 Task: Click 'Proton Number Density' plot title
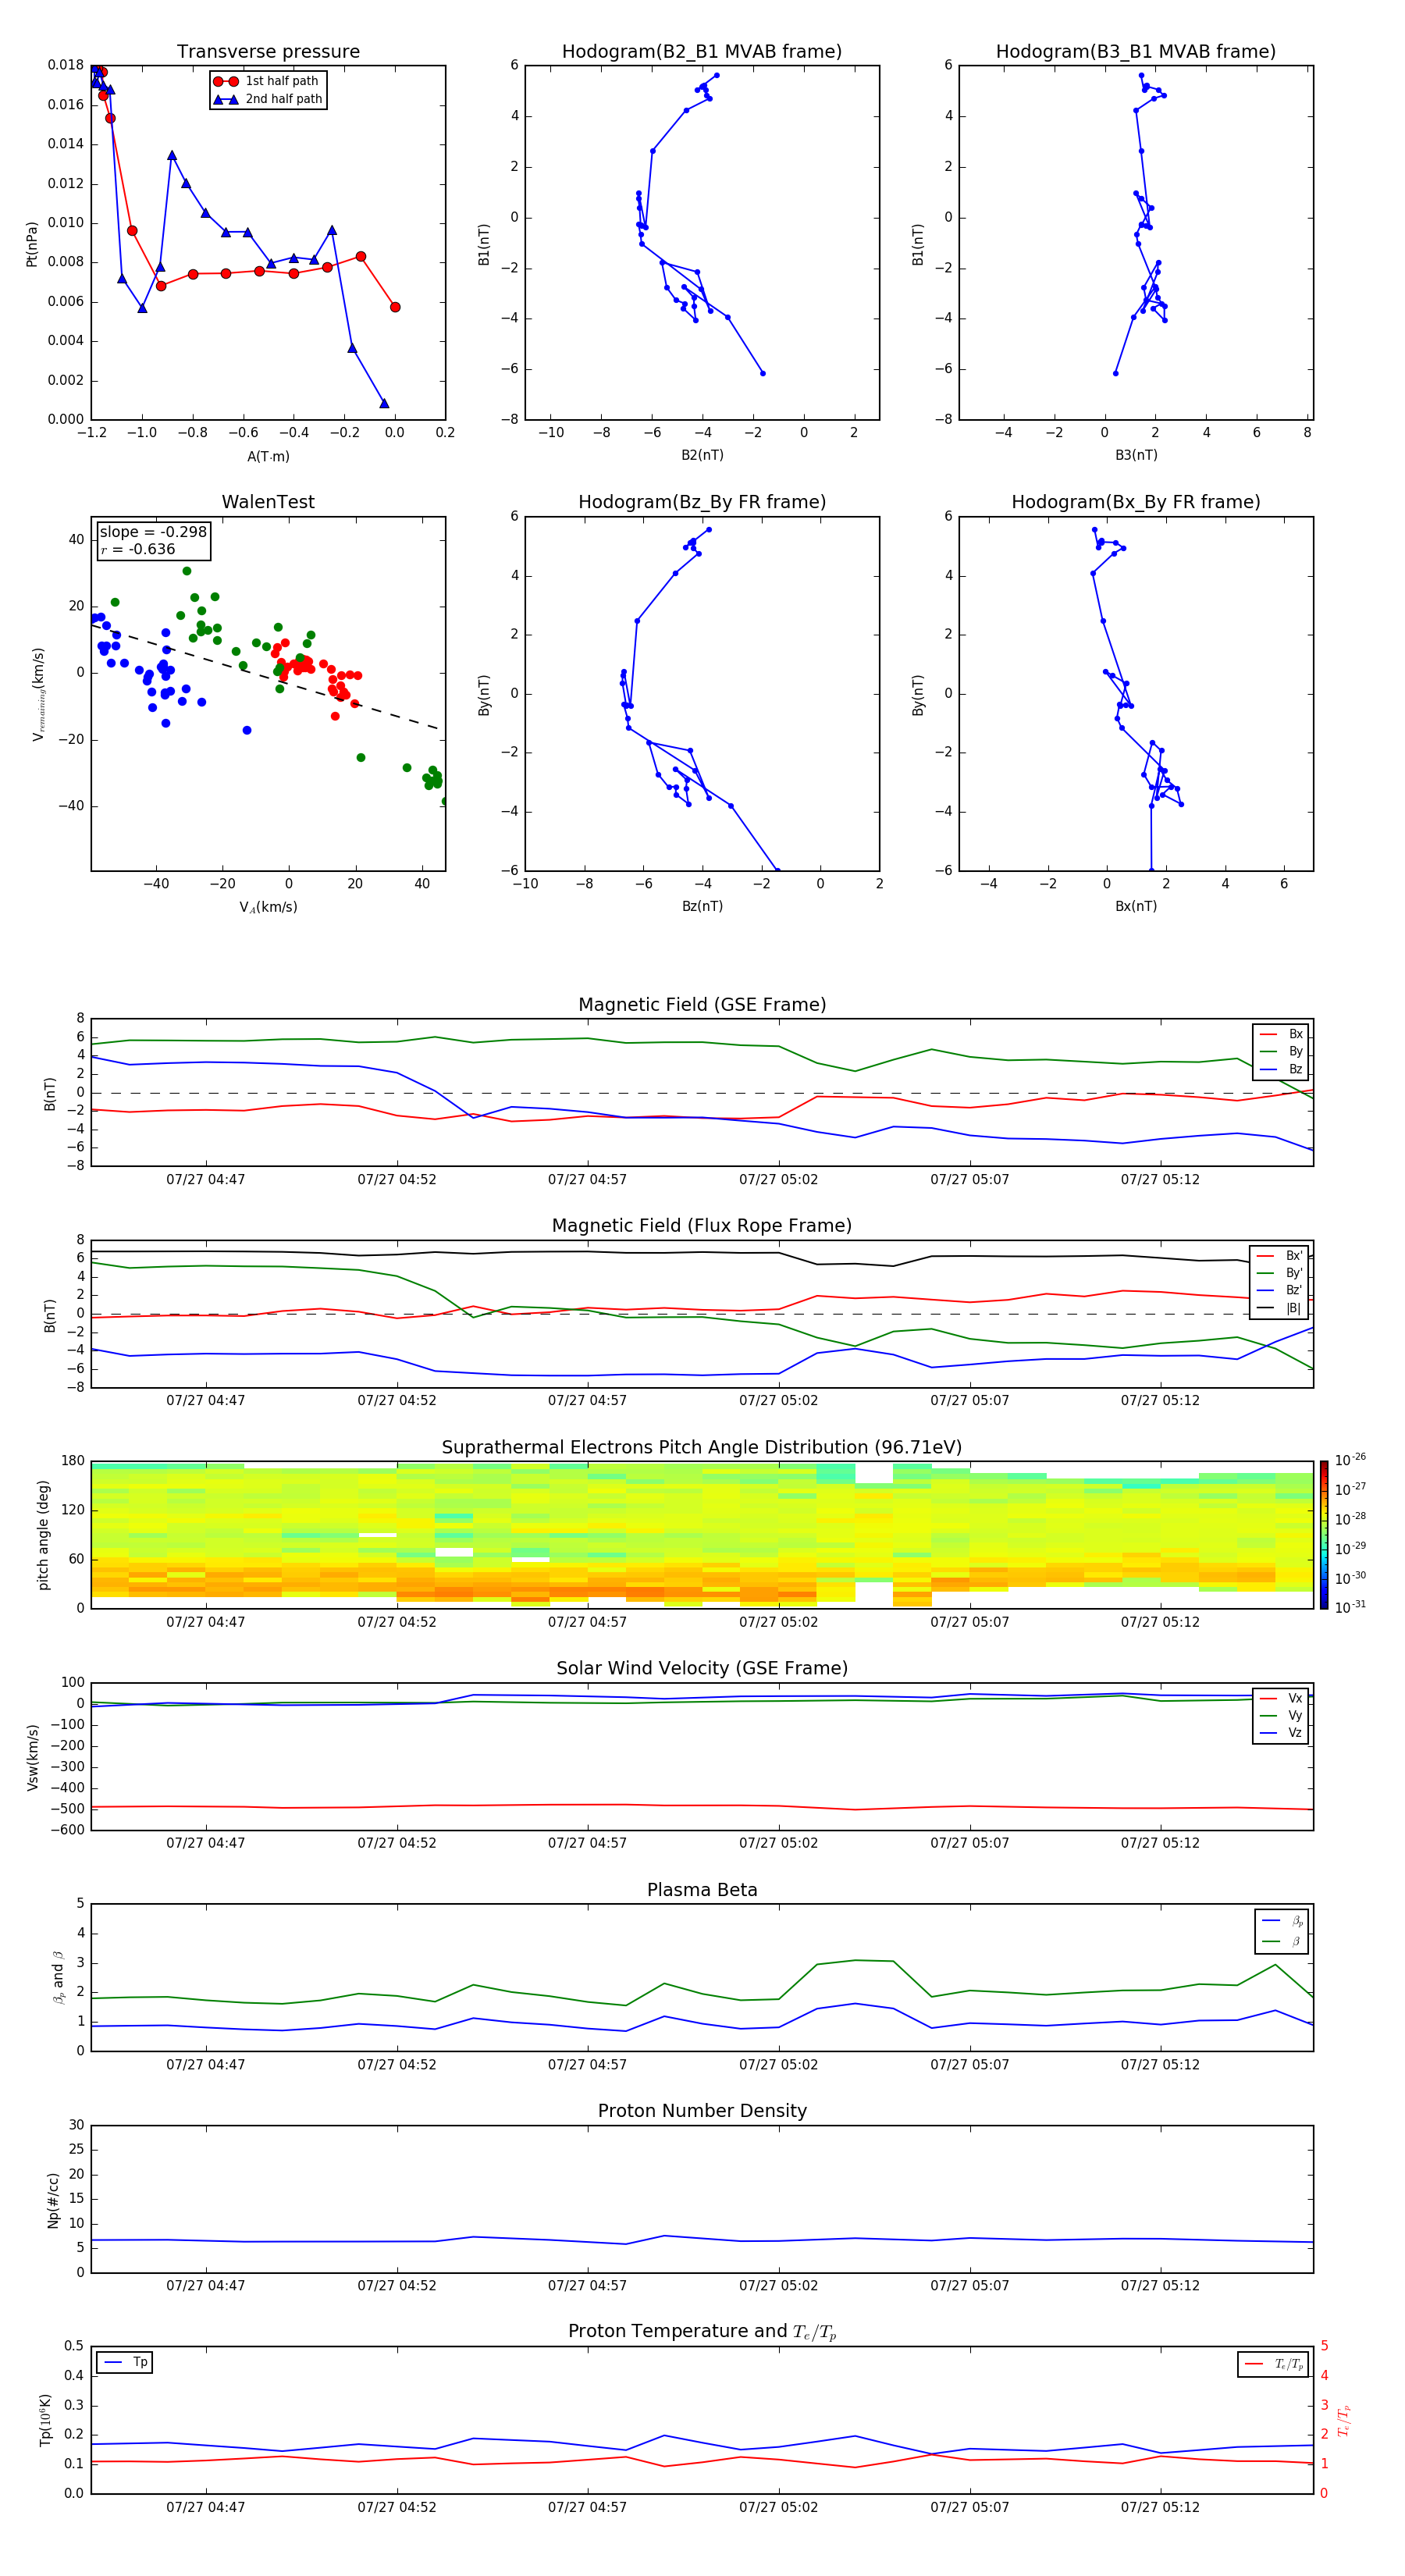(702, 2111)
